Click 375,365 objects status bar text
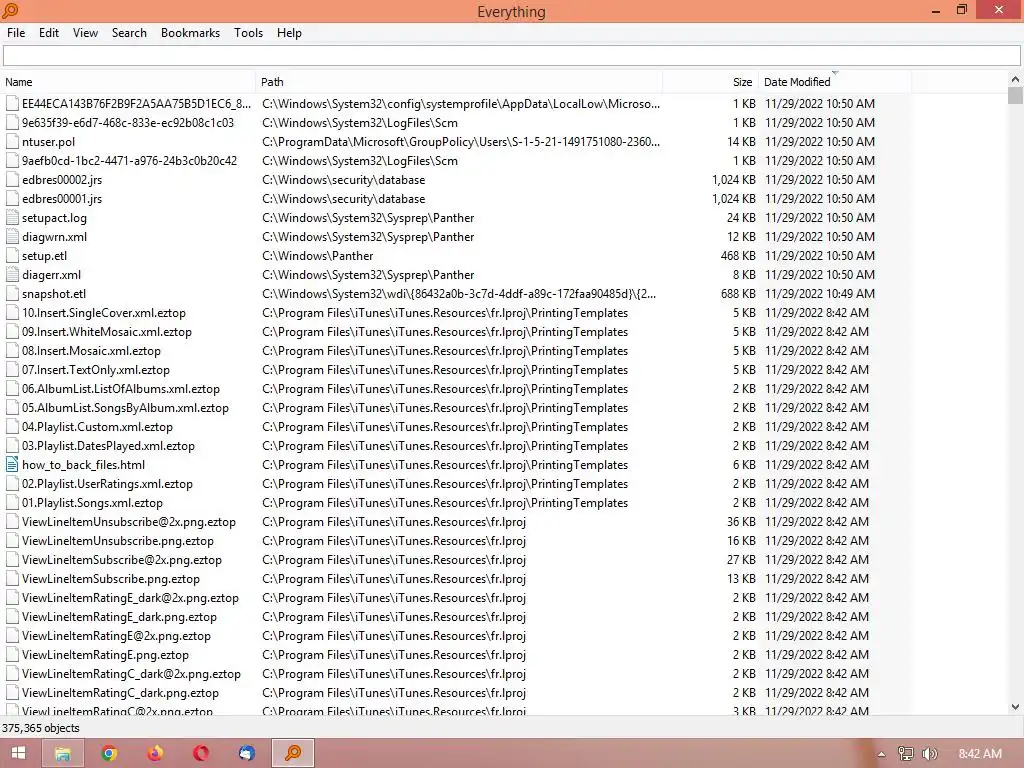The image size is (1024, 768). click(x=40, y=728)
